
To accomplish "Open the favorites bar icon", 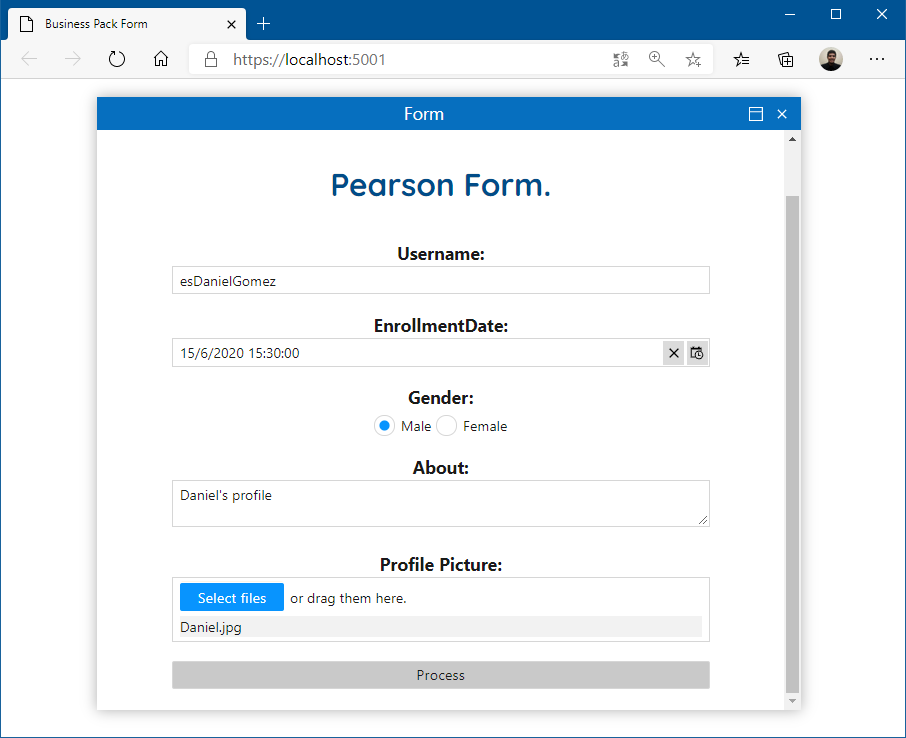I will (741, 59).
